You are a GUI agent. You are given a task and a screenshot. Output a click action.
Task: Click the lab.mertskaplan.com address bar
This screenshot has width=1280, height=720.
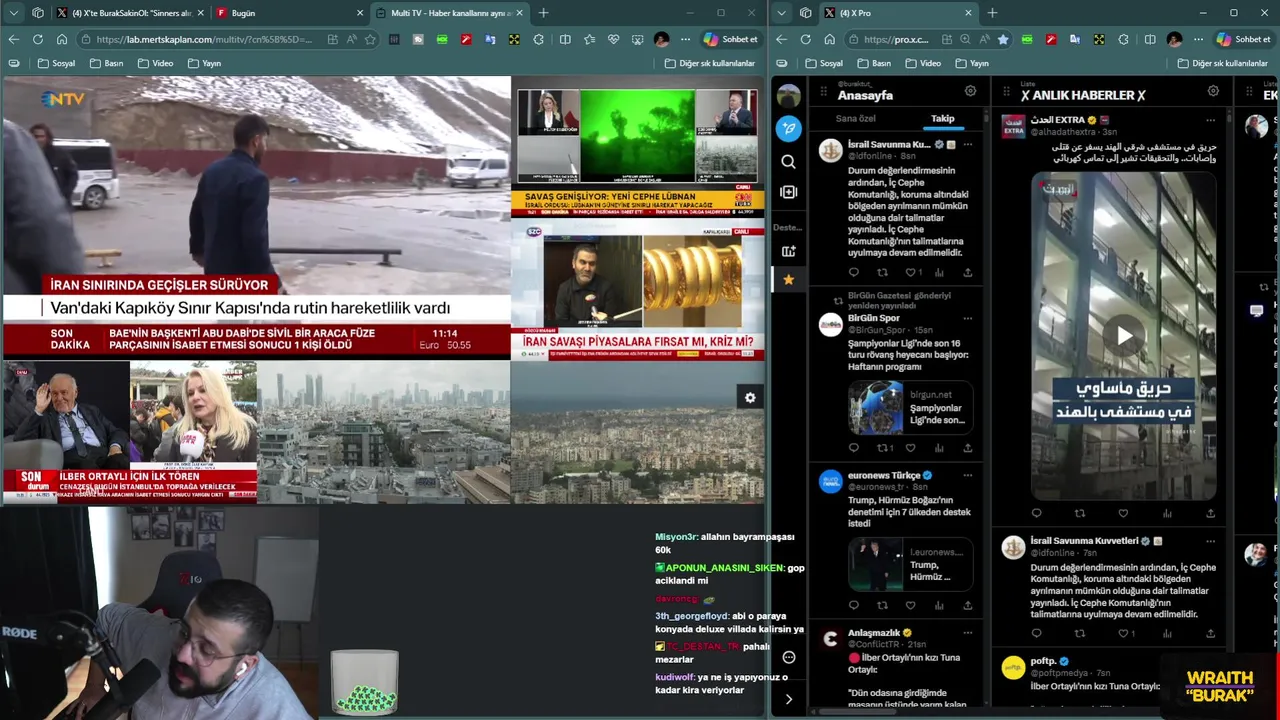click(x=205, y=39)
